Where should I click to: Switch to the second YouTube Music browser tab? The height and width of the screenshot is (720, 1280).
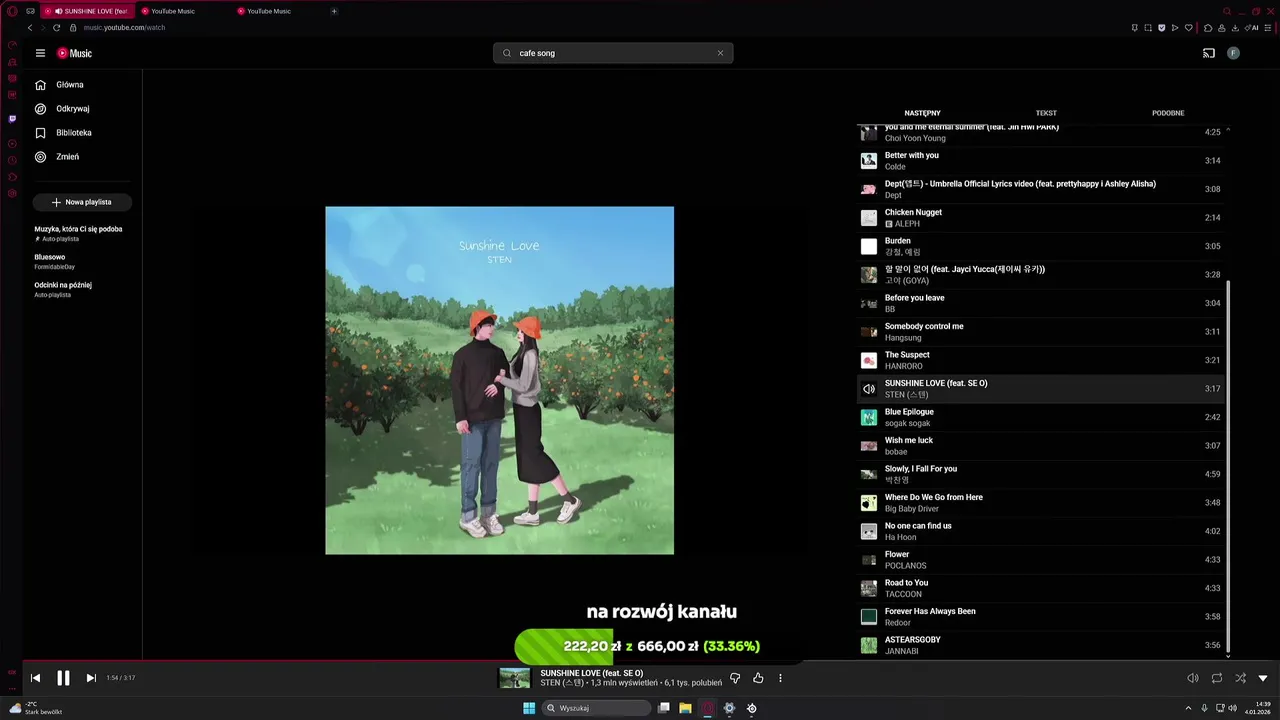[x=186, y=11]
